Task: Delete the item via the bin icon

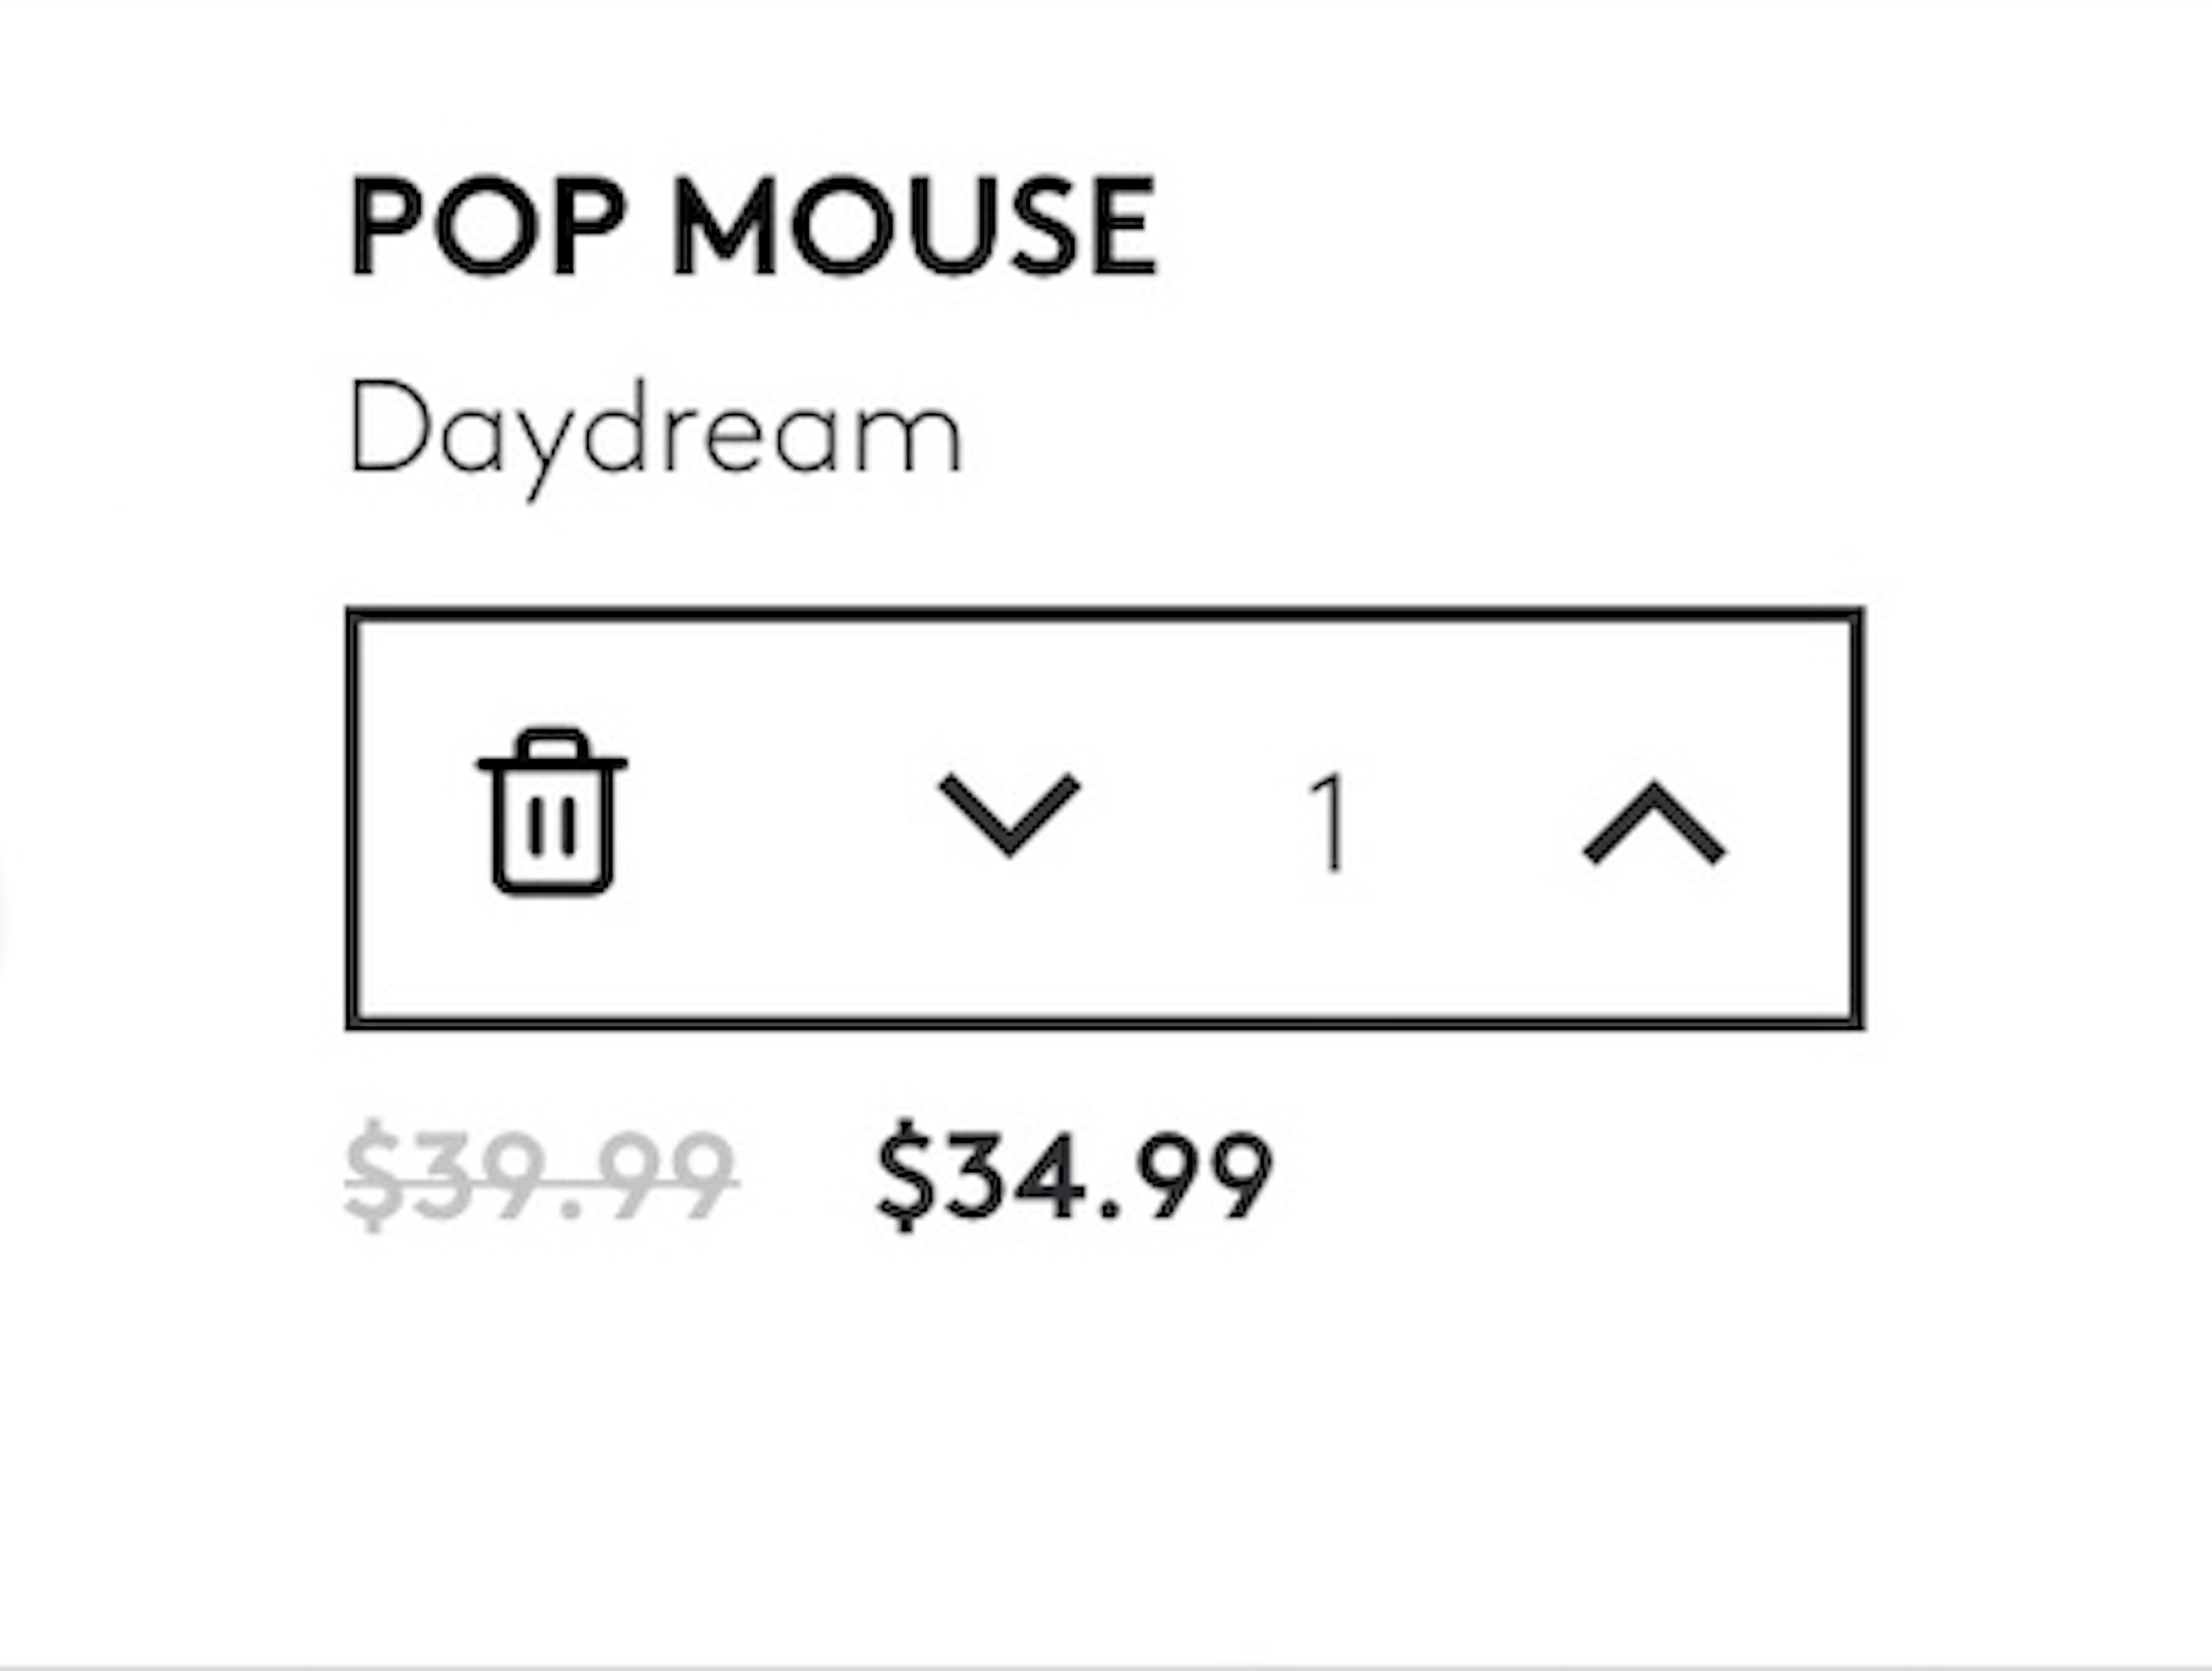Action: click(x=552, y=811)
